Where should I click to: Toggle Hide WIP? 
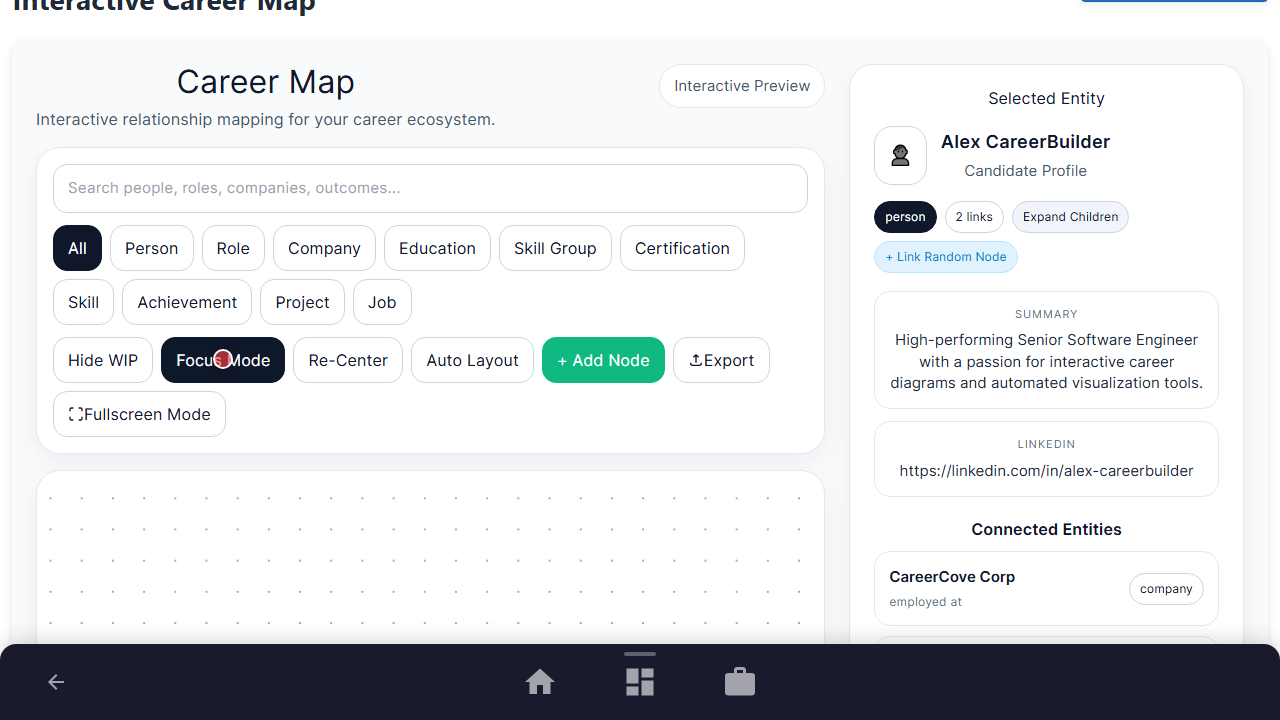(103, 360)
